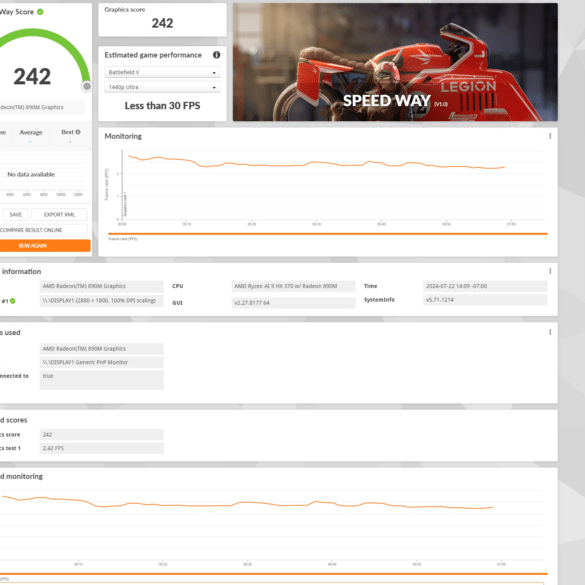Click the Graphics score 242 card
Screen dimensions: 585x585
pyautogui.click(x=162, y=20)
